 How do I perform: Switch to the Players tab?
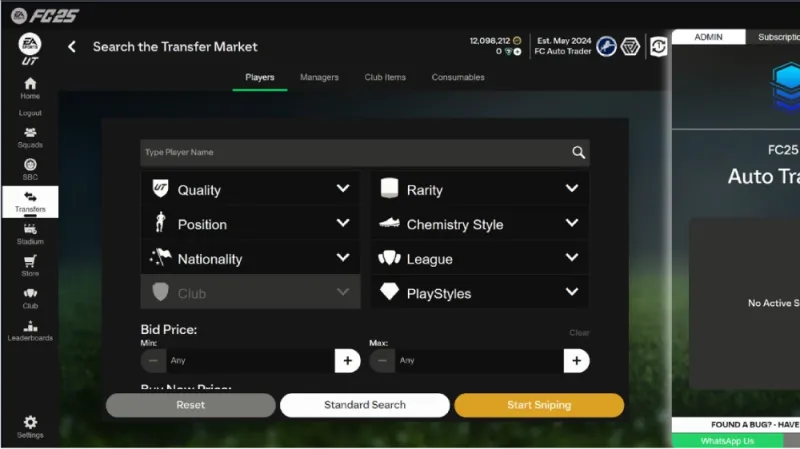coord(260,78)
